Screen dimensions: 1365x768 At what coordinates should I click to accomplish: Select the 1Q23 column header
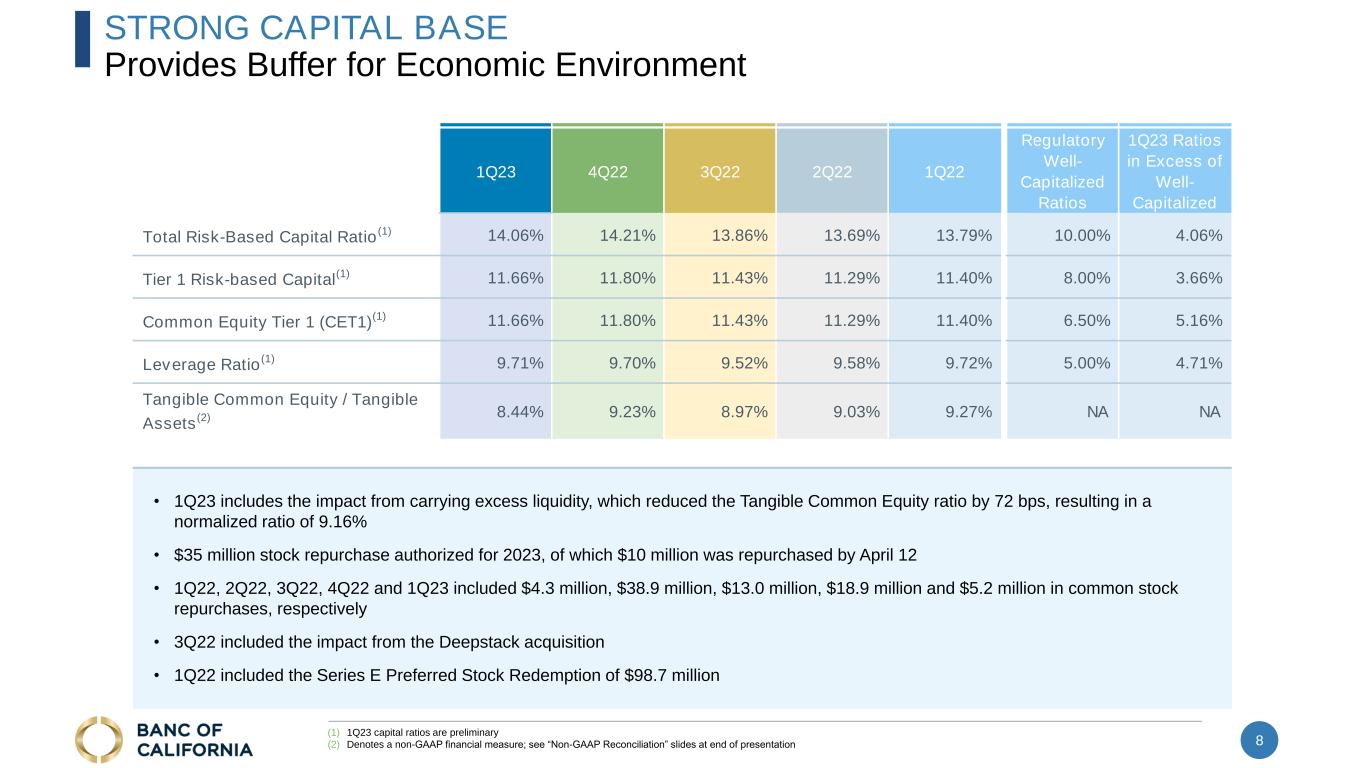496,170
